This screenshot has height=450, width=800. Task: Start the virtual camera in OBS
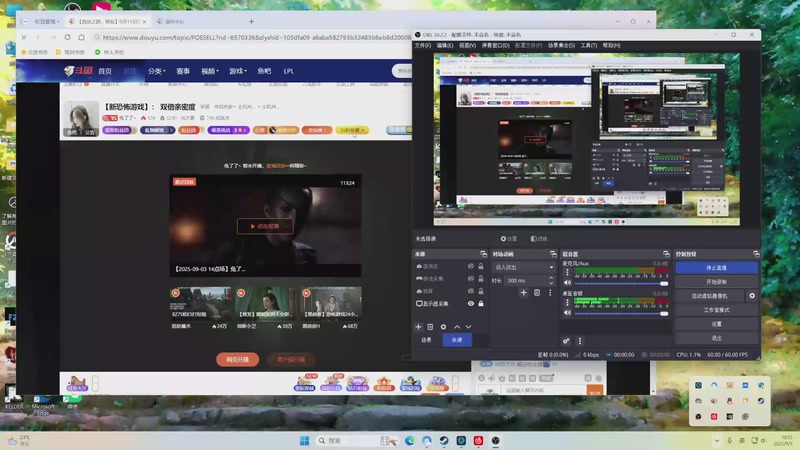[x=710, y=295]
